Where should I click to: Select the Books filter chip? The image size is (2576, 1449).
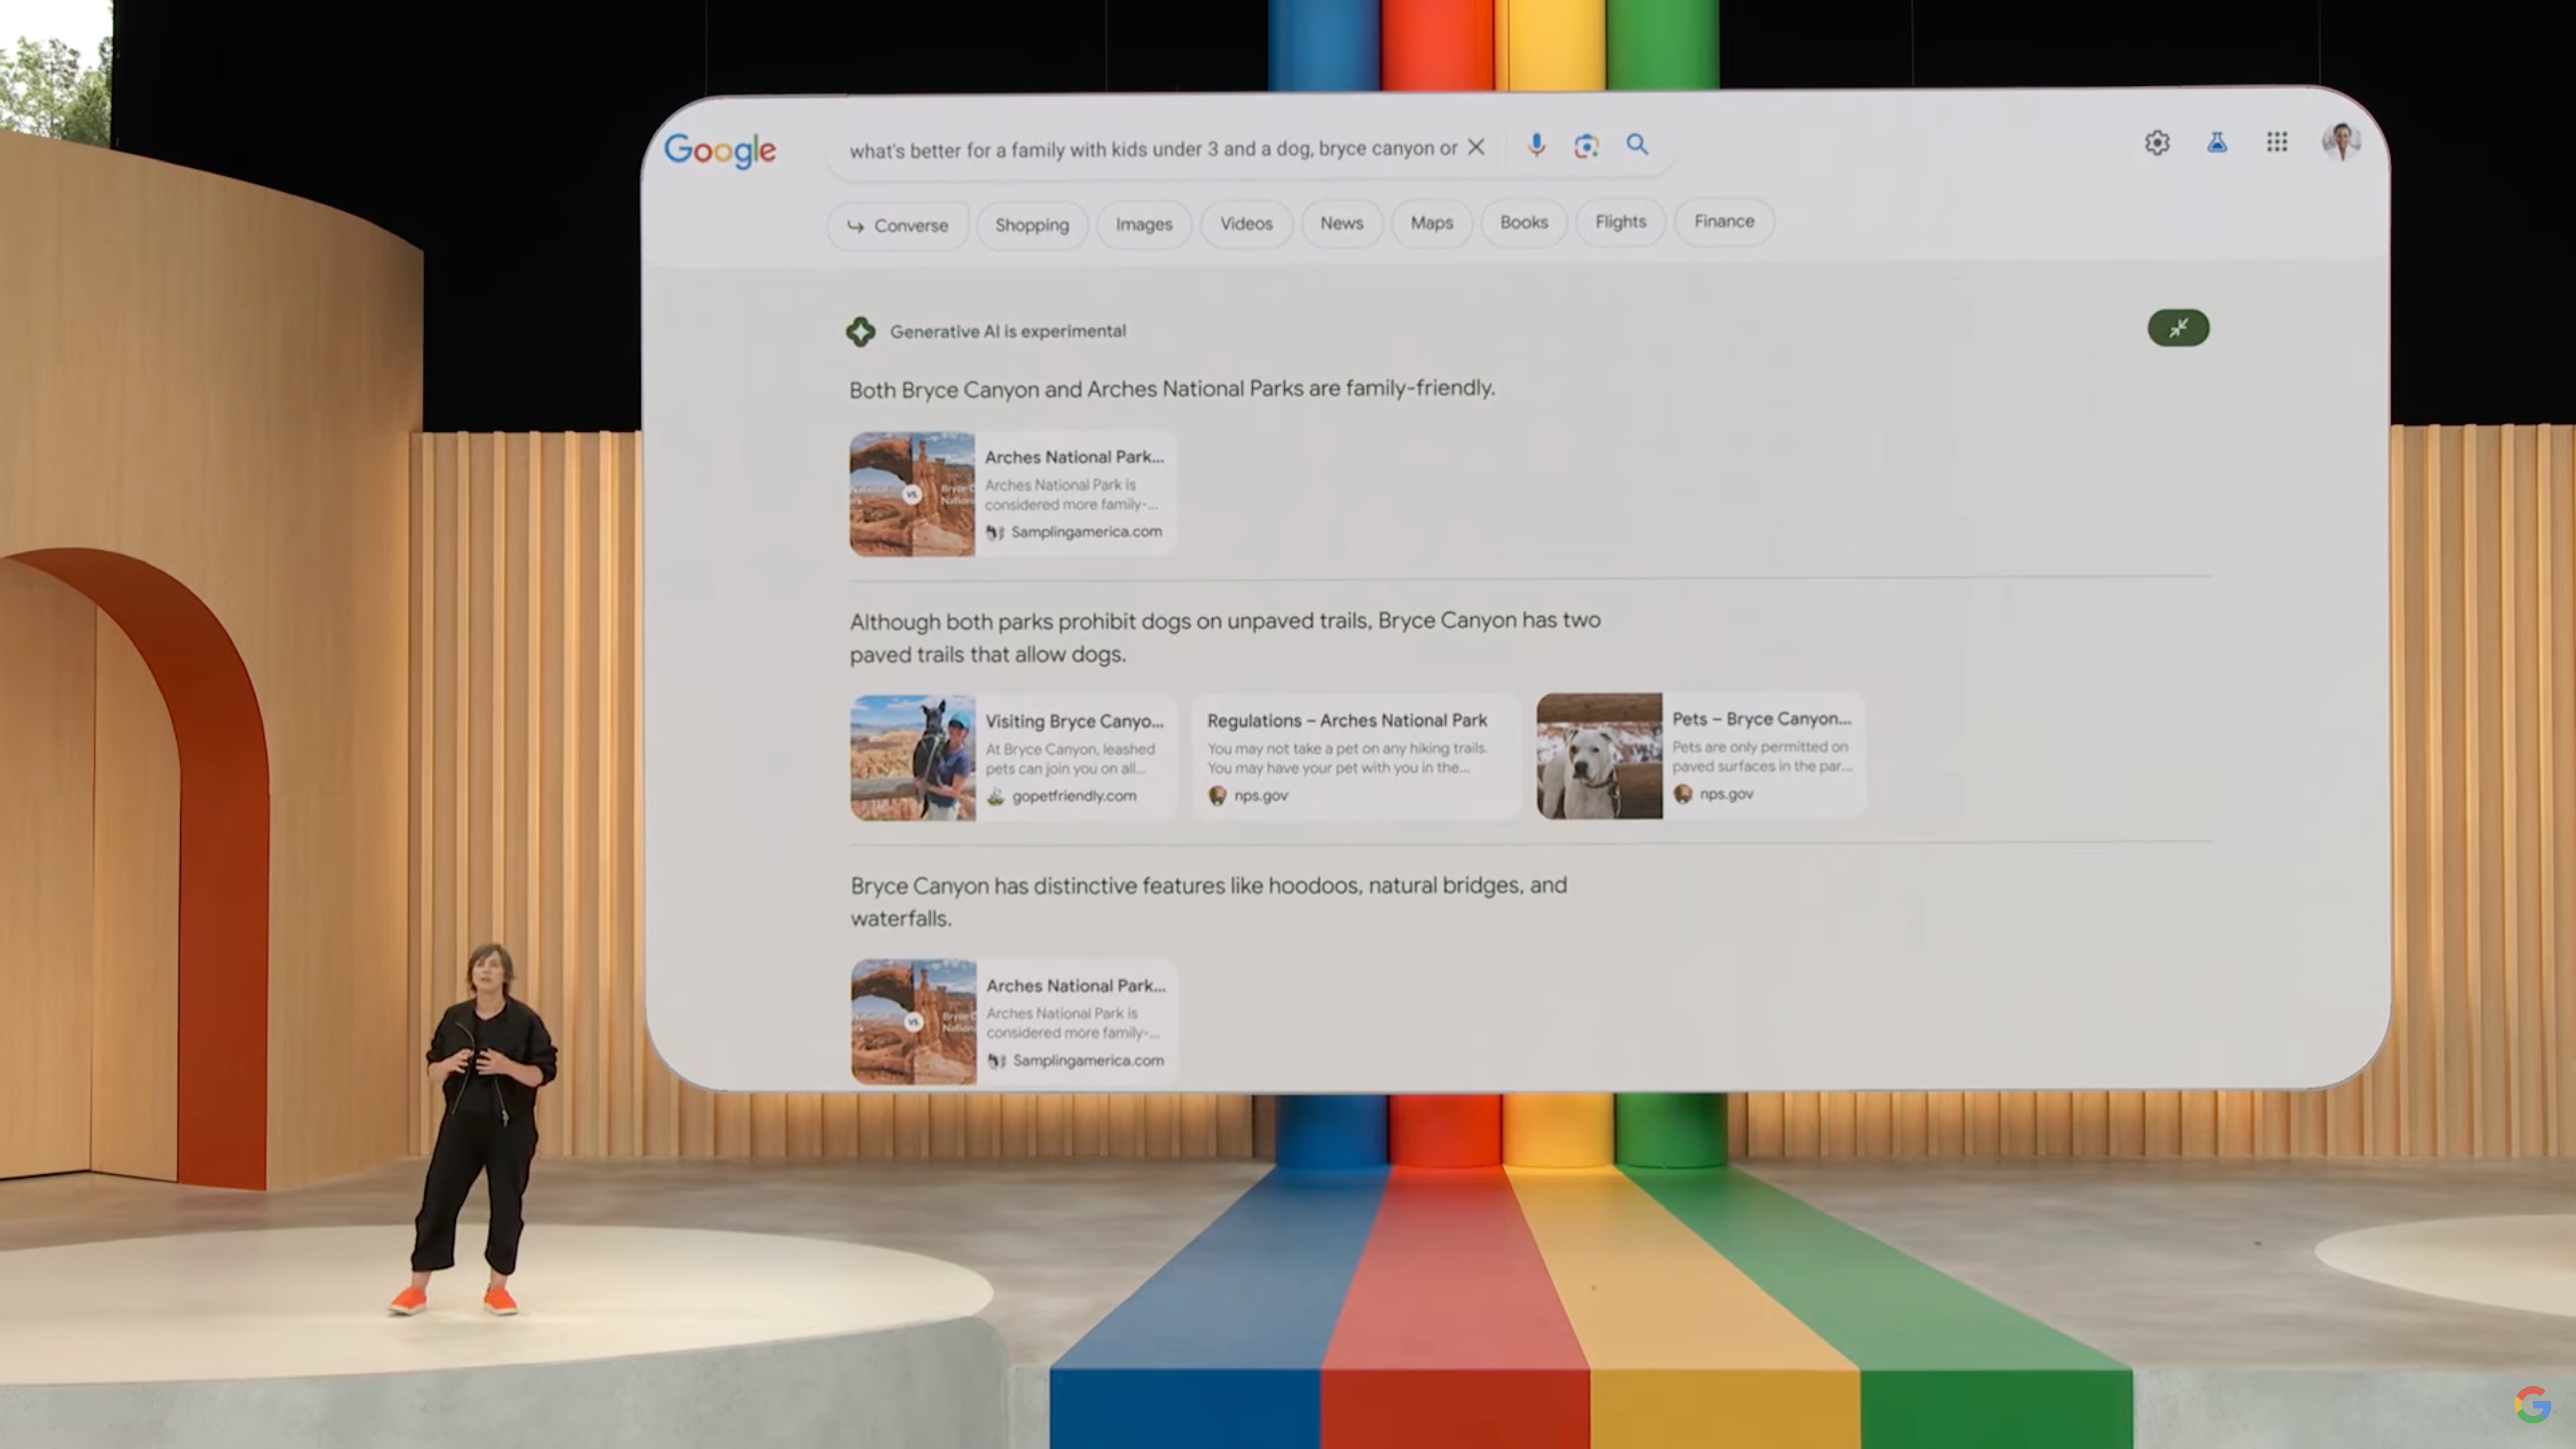pos(1524,222)
